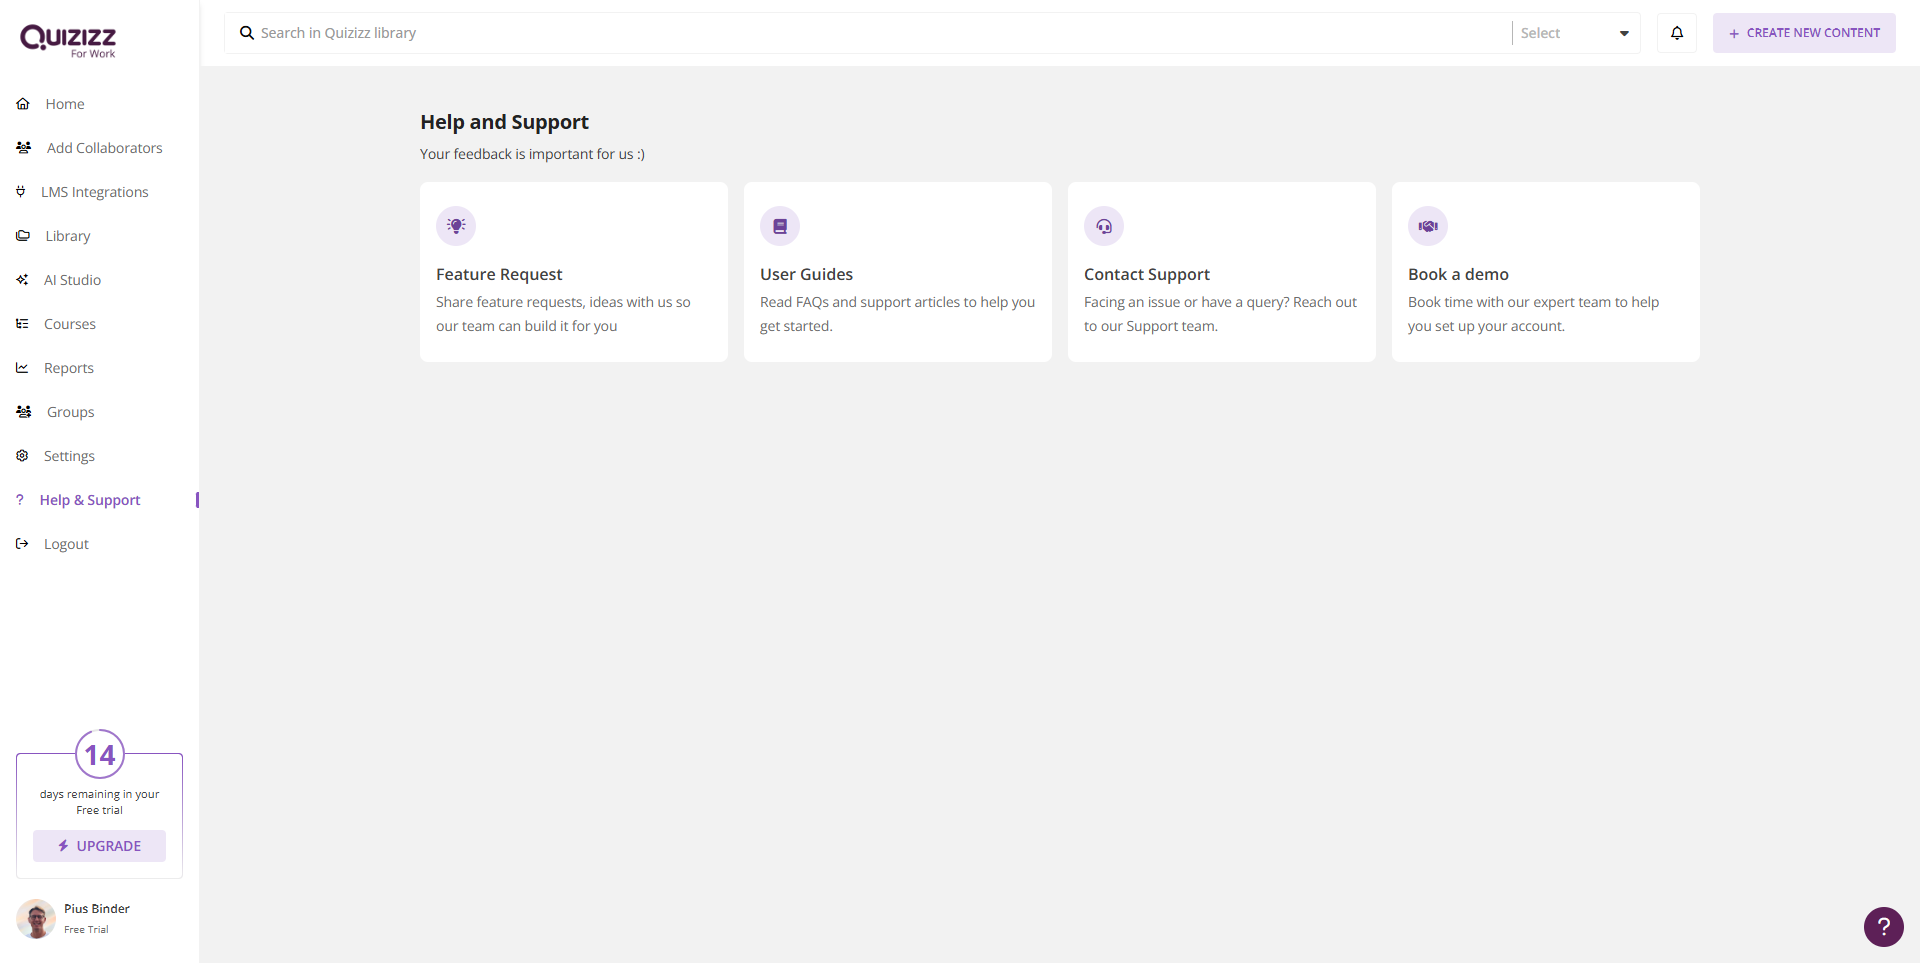
Task: Click the Create New Content button
Action: tap(1804, 33)
